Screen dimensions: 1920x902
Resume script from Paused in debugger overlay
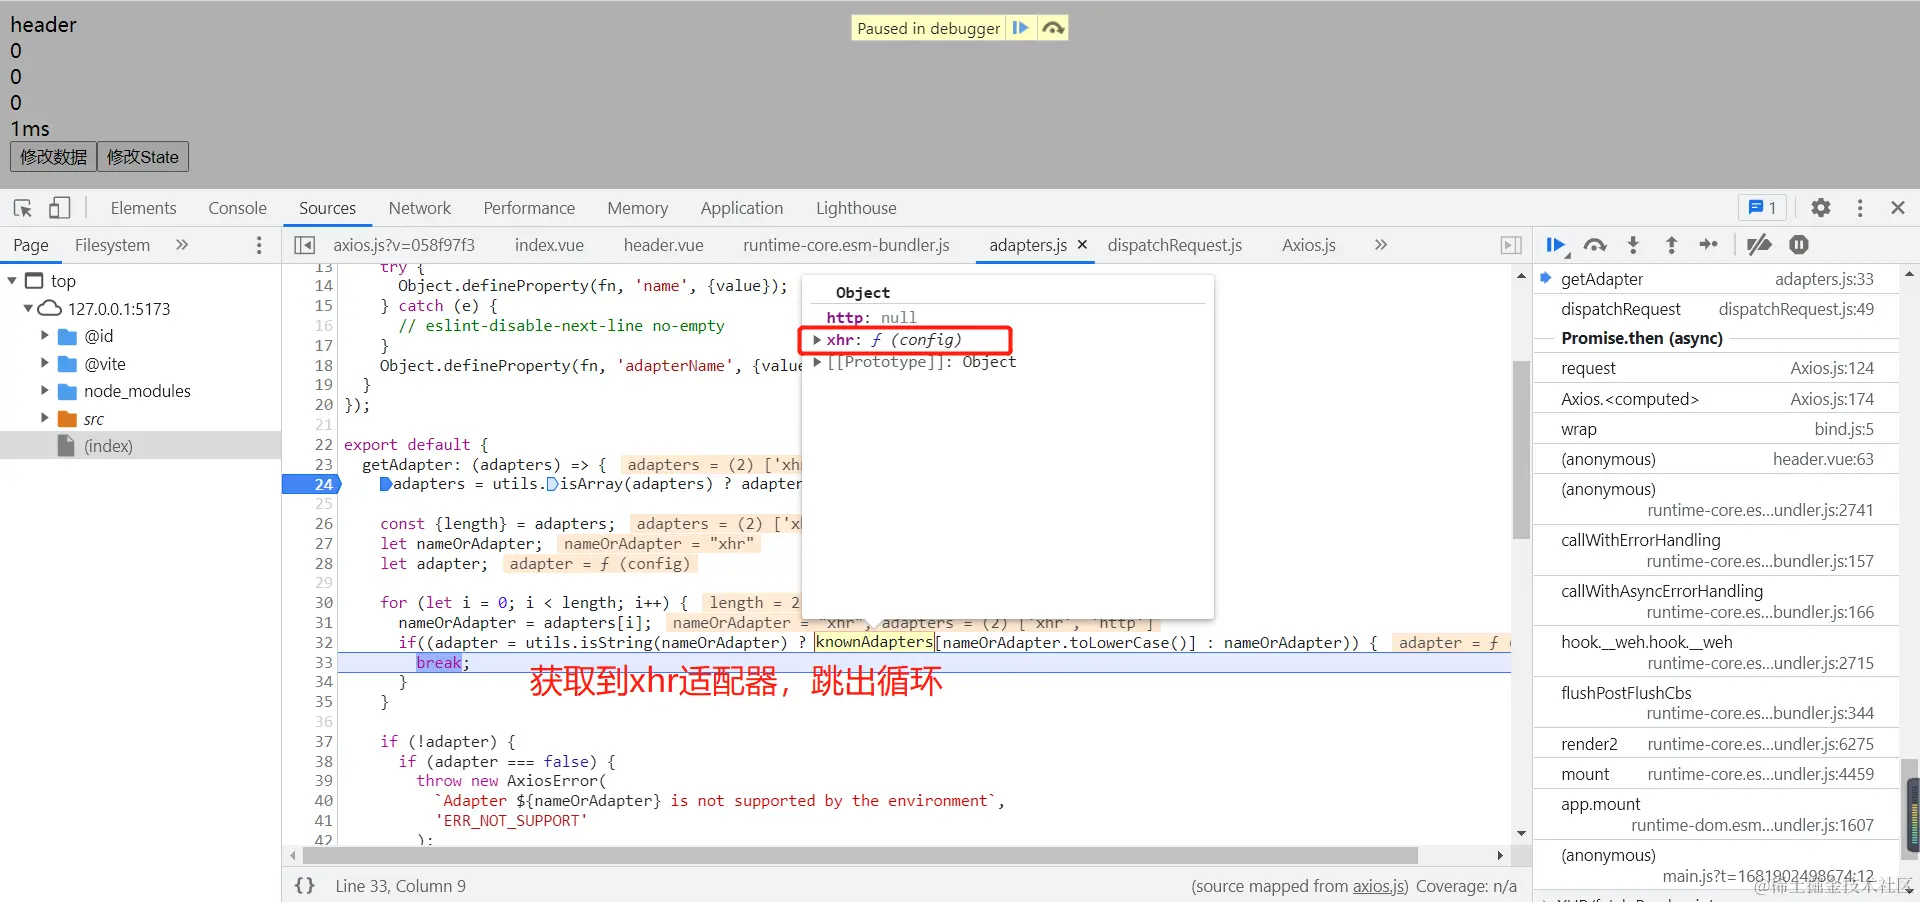1020,28
